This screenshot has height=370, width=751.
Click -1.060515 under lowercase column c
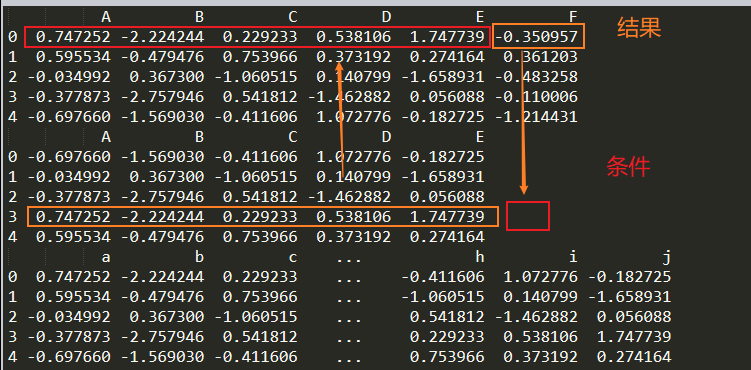point(256,317)
